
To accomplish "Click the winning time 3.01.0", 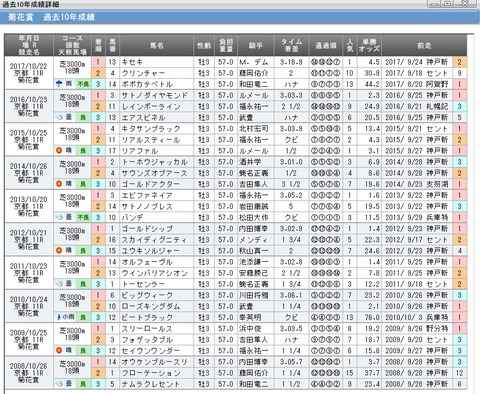I will [291, 162].
